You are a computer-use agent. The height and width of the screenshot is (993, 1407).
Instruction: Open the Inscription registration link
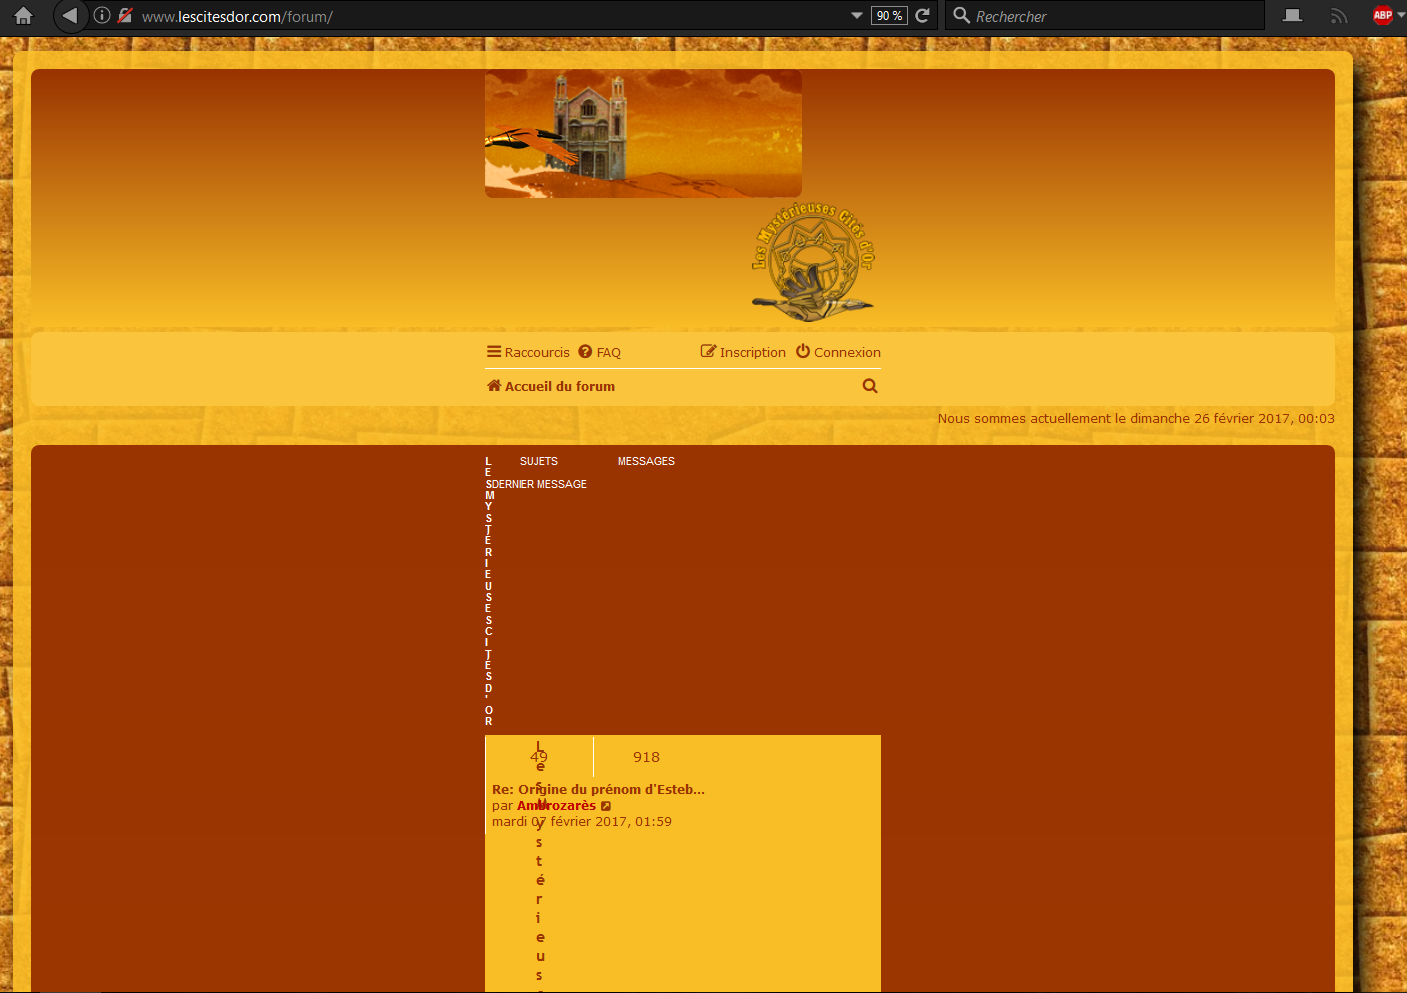pyautogui.click(x=743, y=352)
